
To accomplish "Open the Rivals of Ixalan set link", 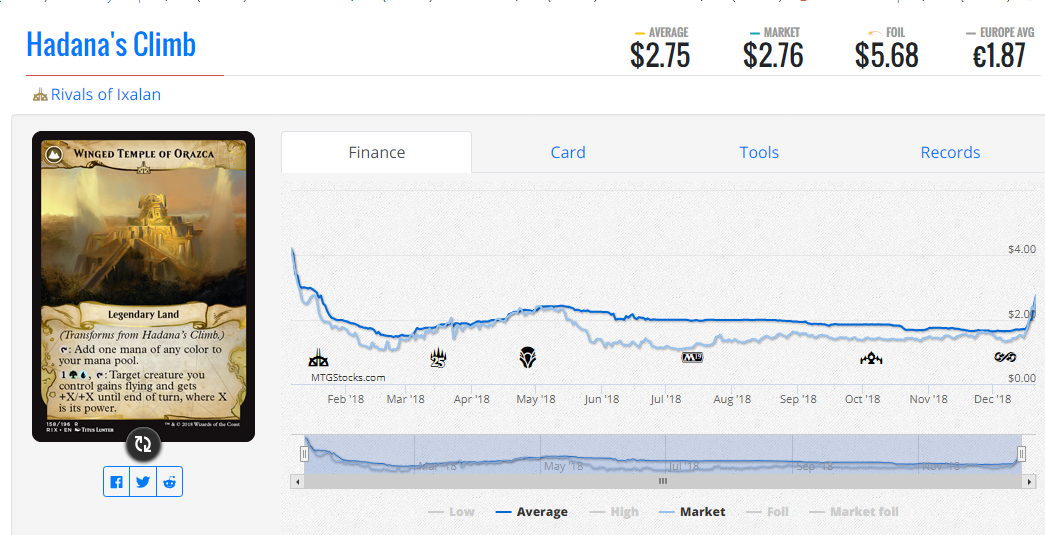I will tap(105, 95).
